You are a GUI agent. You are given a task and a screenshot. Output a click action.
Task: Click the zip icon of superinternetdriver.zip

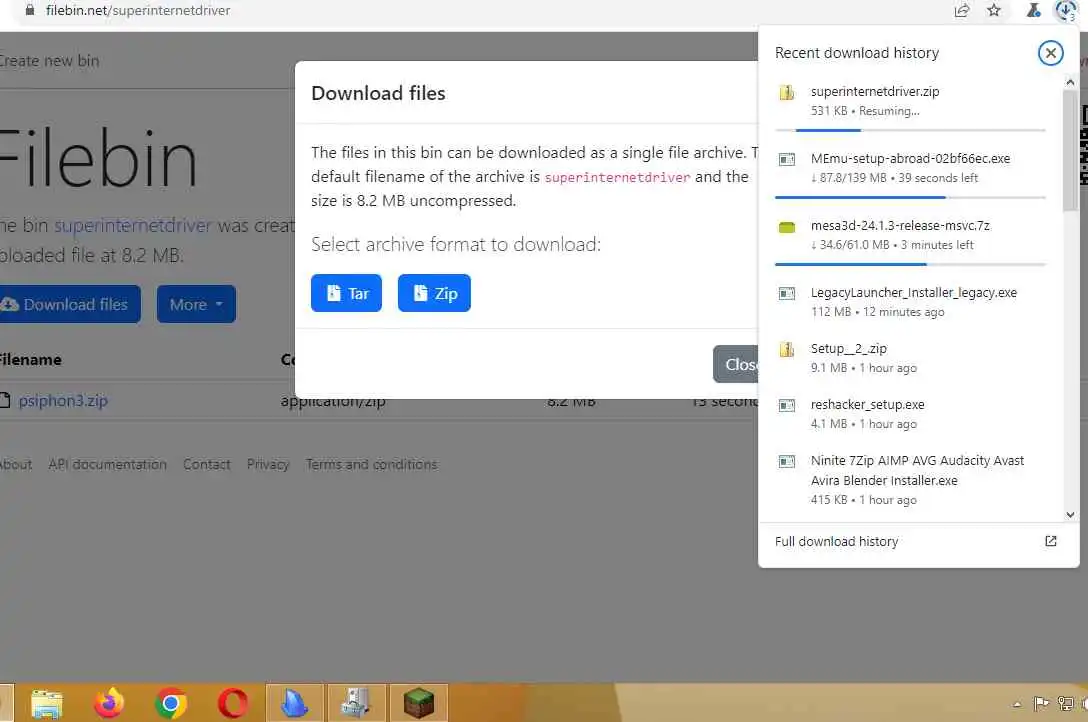(x=786, y=93)
